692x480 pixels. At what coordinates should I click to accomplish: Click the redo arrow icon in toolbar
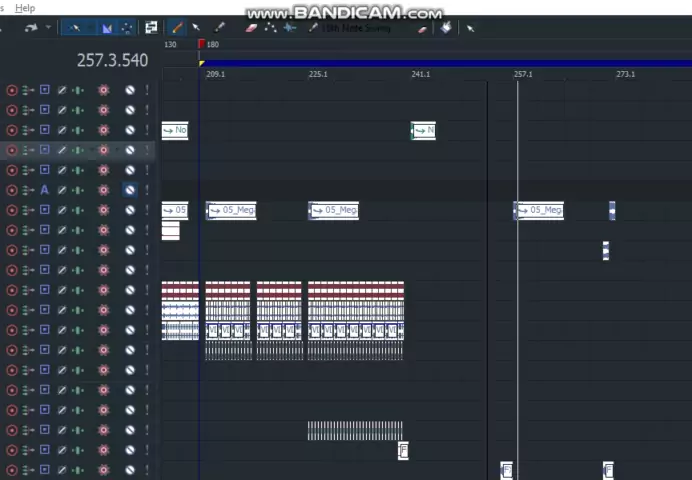[x=31, y=28]
